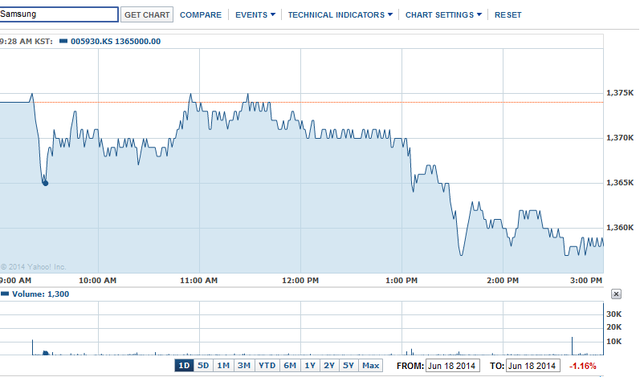Select the YTD range
Viewport: 640px width, 377px height.
[267, 366]
